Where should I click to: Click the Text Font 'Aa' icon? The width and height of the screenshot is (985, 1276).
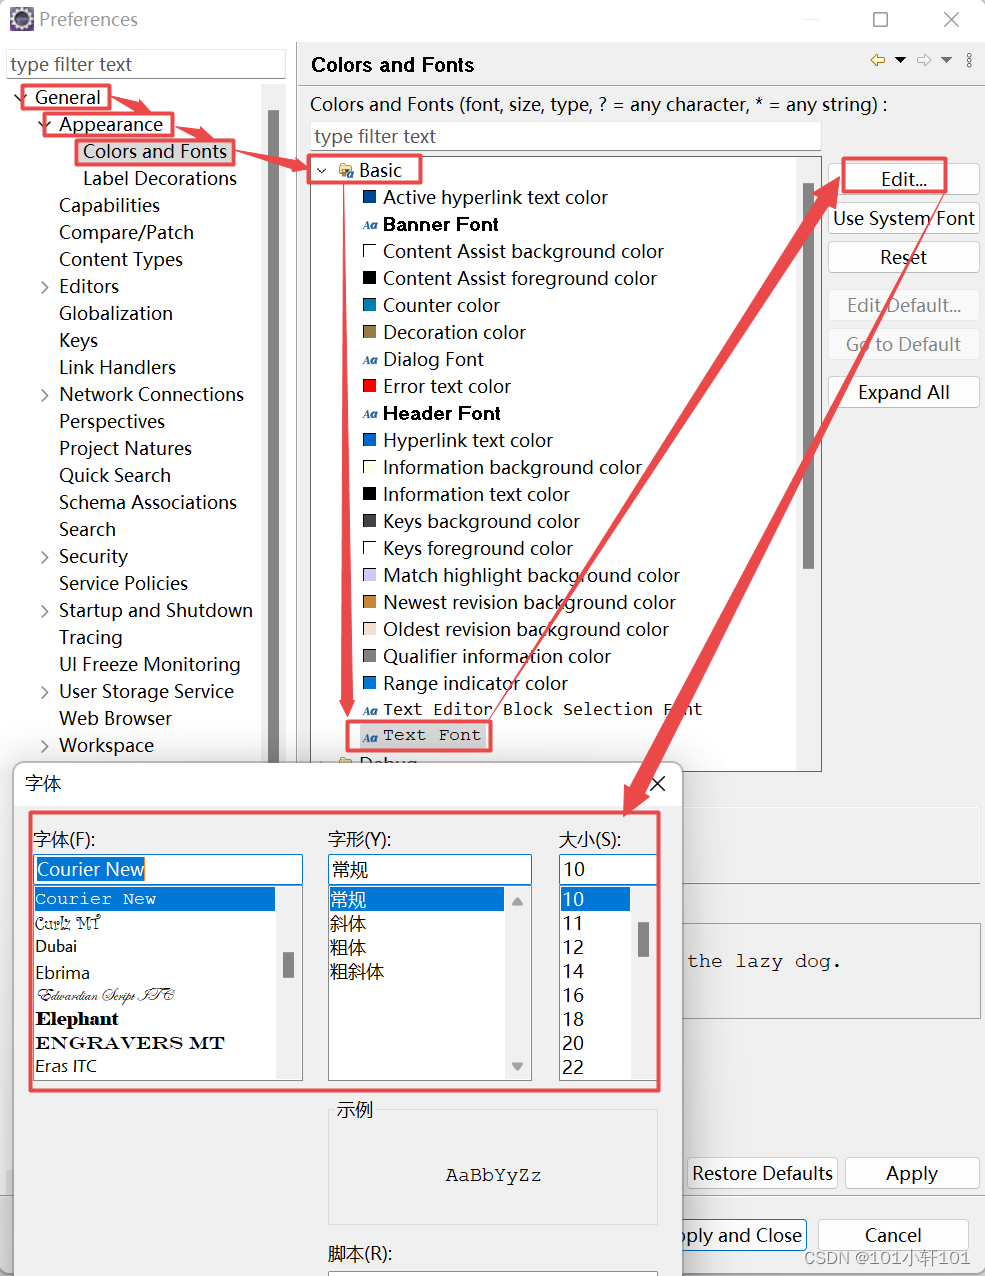(x=370, y=737)
